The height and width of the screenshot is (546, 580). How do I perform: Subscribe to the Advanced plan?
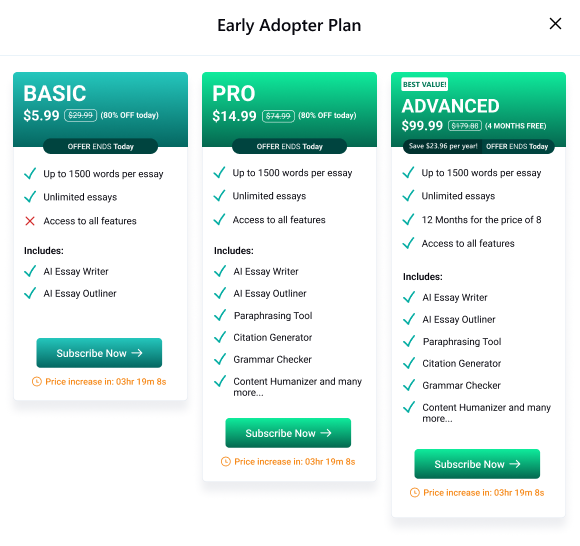[477, 464]
